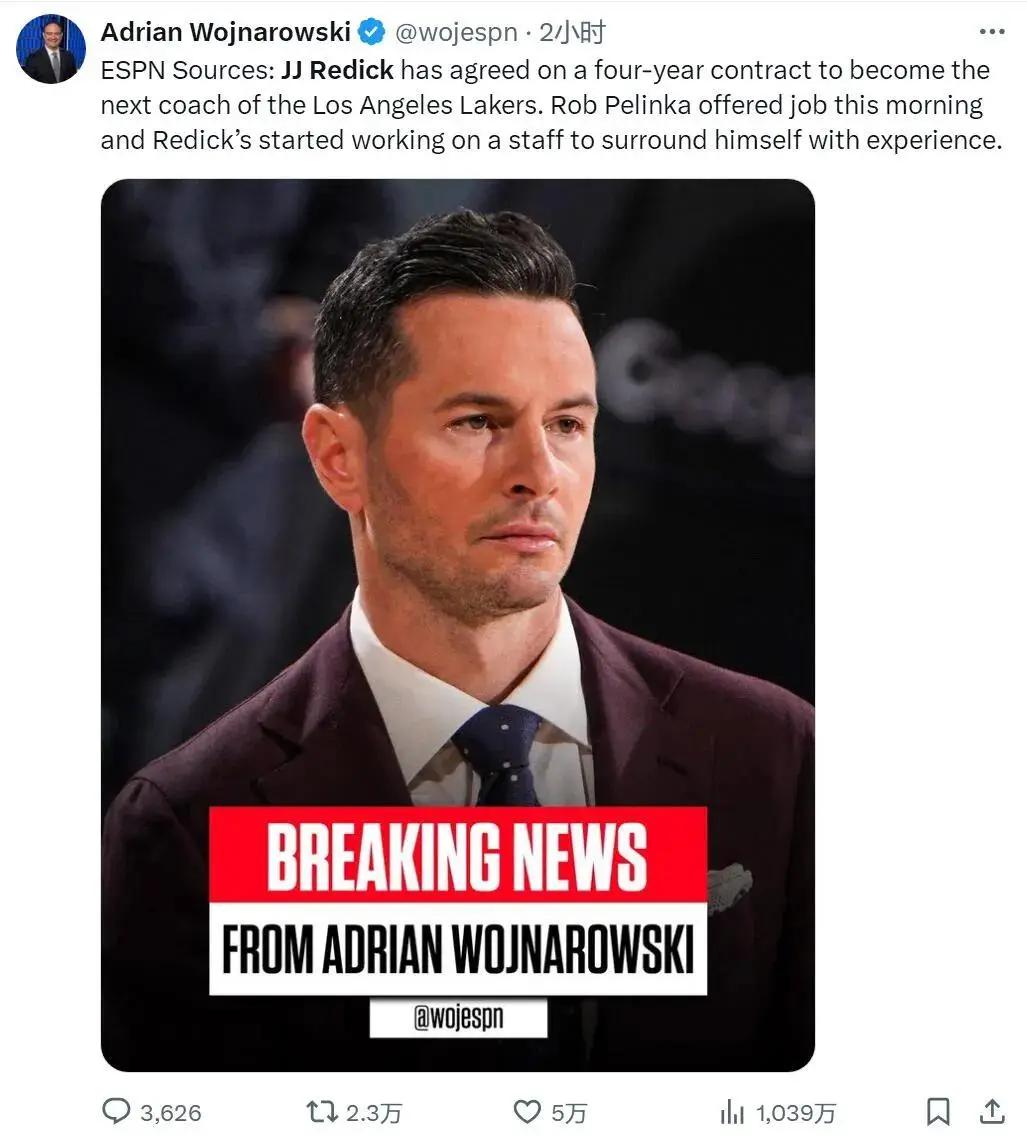Open the three-dot more options menu
1027x1145 pixels.
point(991,31)
